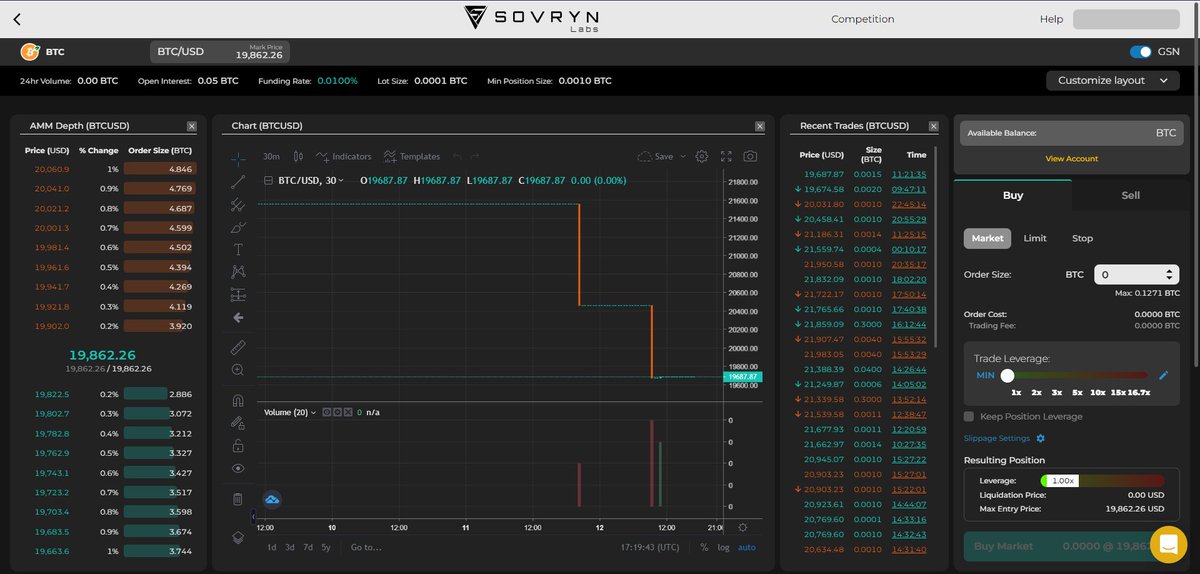Open chart axis settings gear at bottom
The height and width of the screenshot is (574, 1200).
[742, 527]
